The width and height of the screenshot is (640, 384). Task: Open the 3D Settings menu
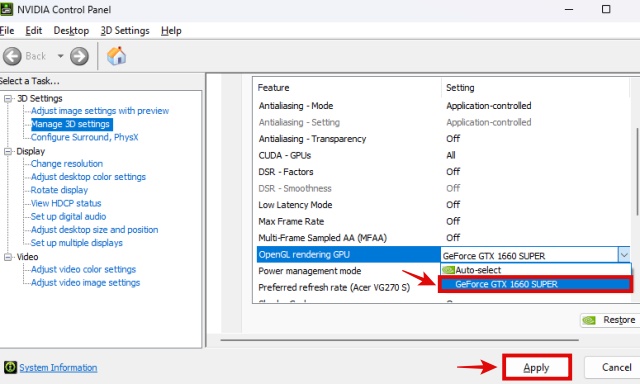[125, 31]
